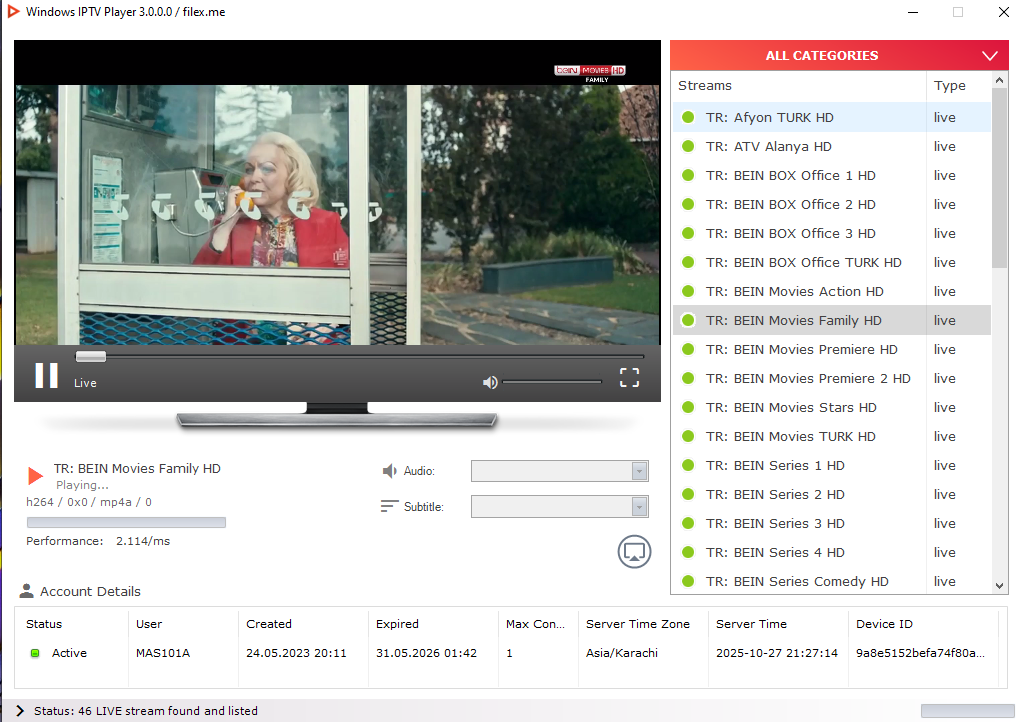1026x725 pixels.
Task: Click the video seek bar handle
Action: coord(91,357)
